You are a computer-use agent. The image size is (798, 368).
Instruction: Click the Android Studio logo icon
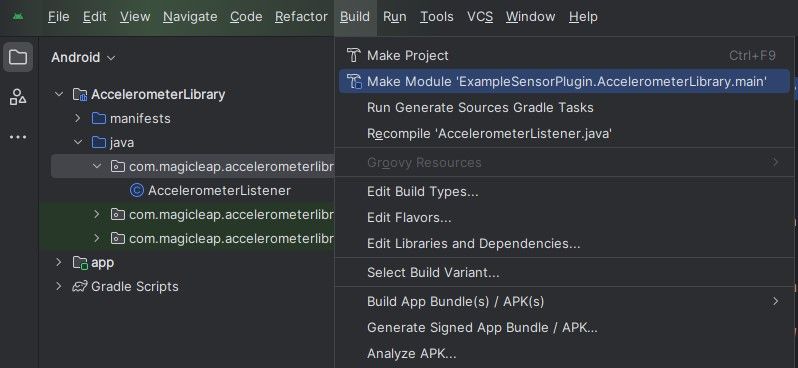(x=18, y=16)
